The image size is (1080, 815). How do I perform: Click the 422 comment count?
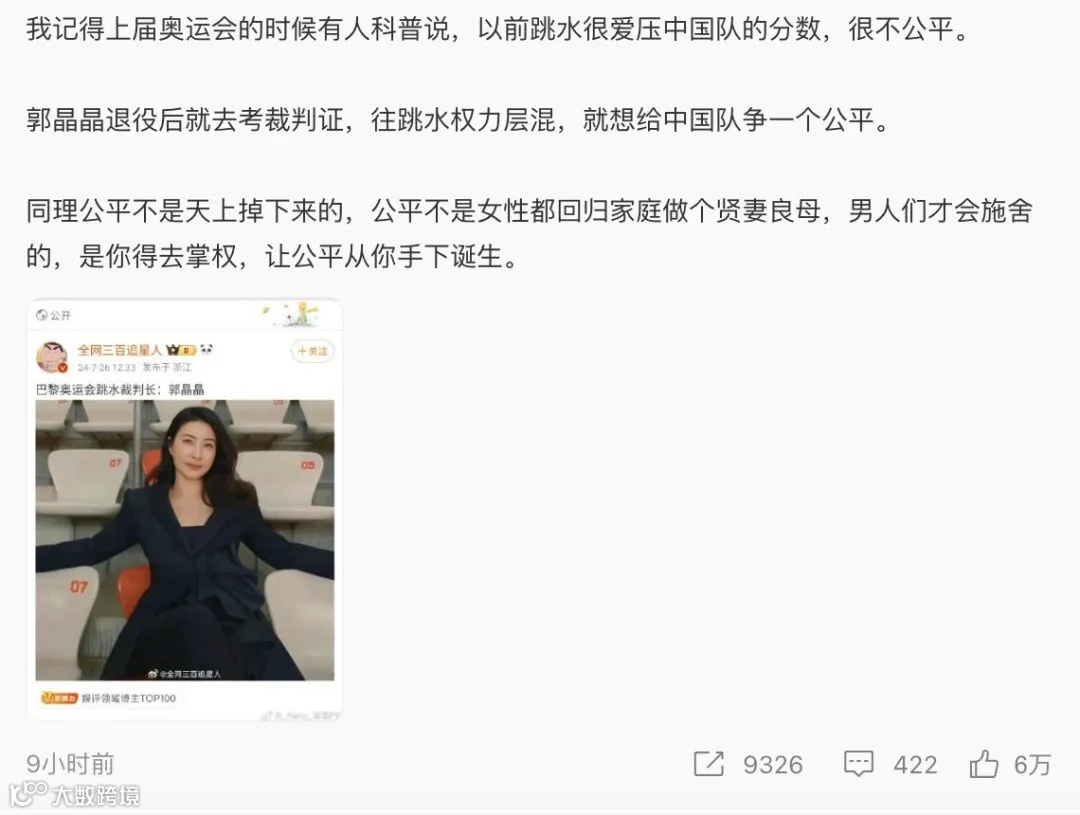[x=915, y=765]
